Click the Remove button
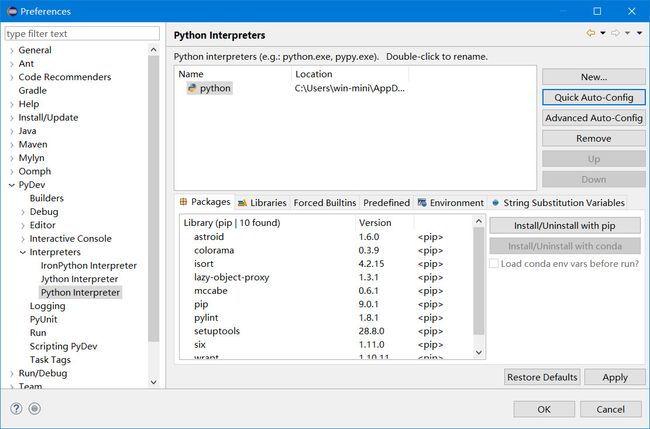 coord(594,138)
